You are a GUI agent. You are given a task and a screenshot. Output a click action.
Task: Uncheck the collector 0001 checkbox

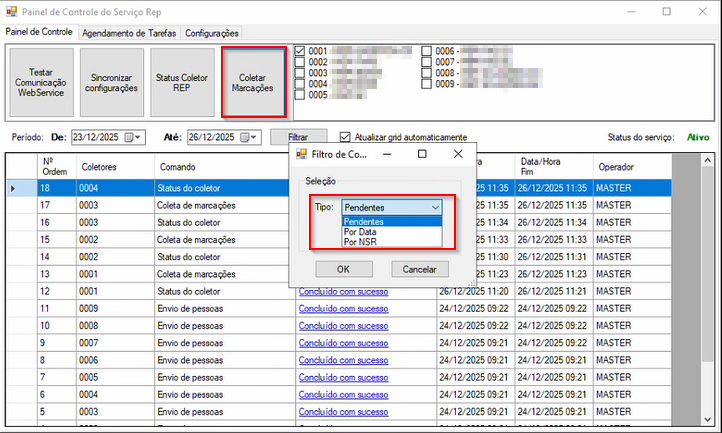(x=301, y=51)
